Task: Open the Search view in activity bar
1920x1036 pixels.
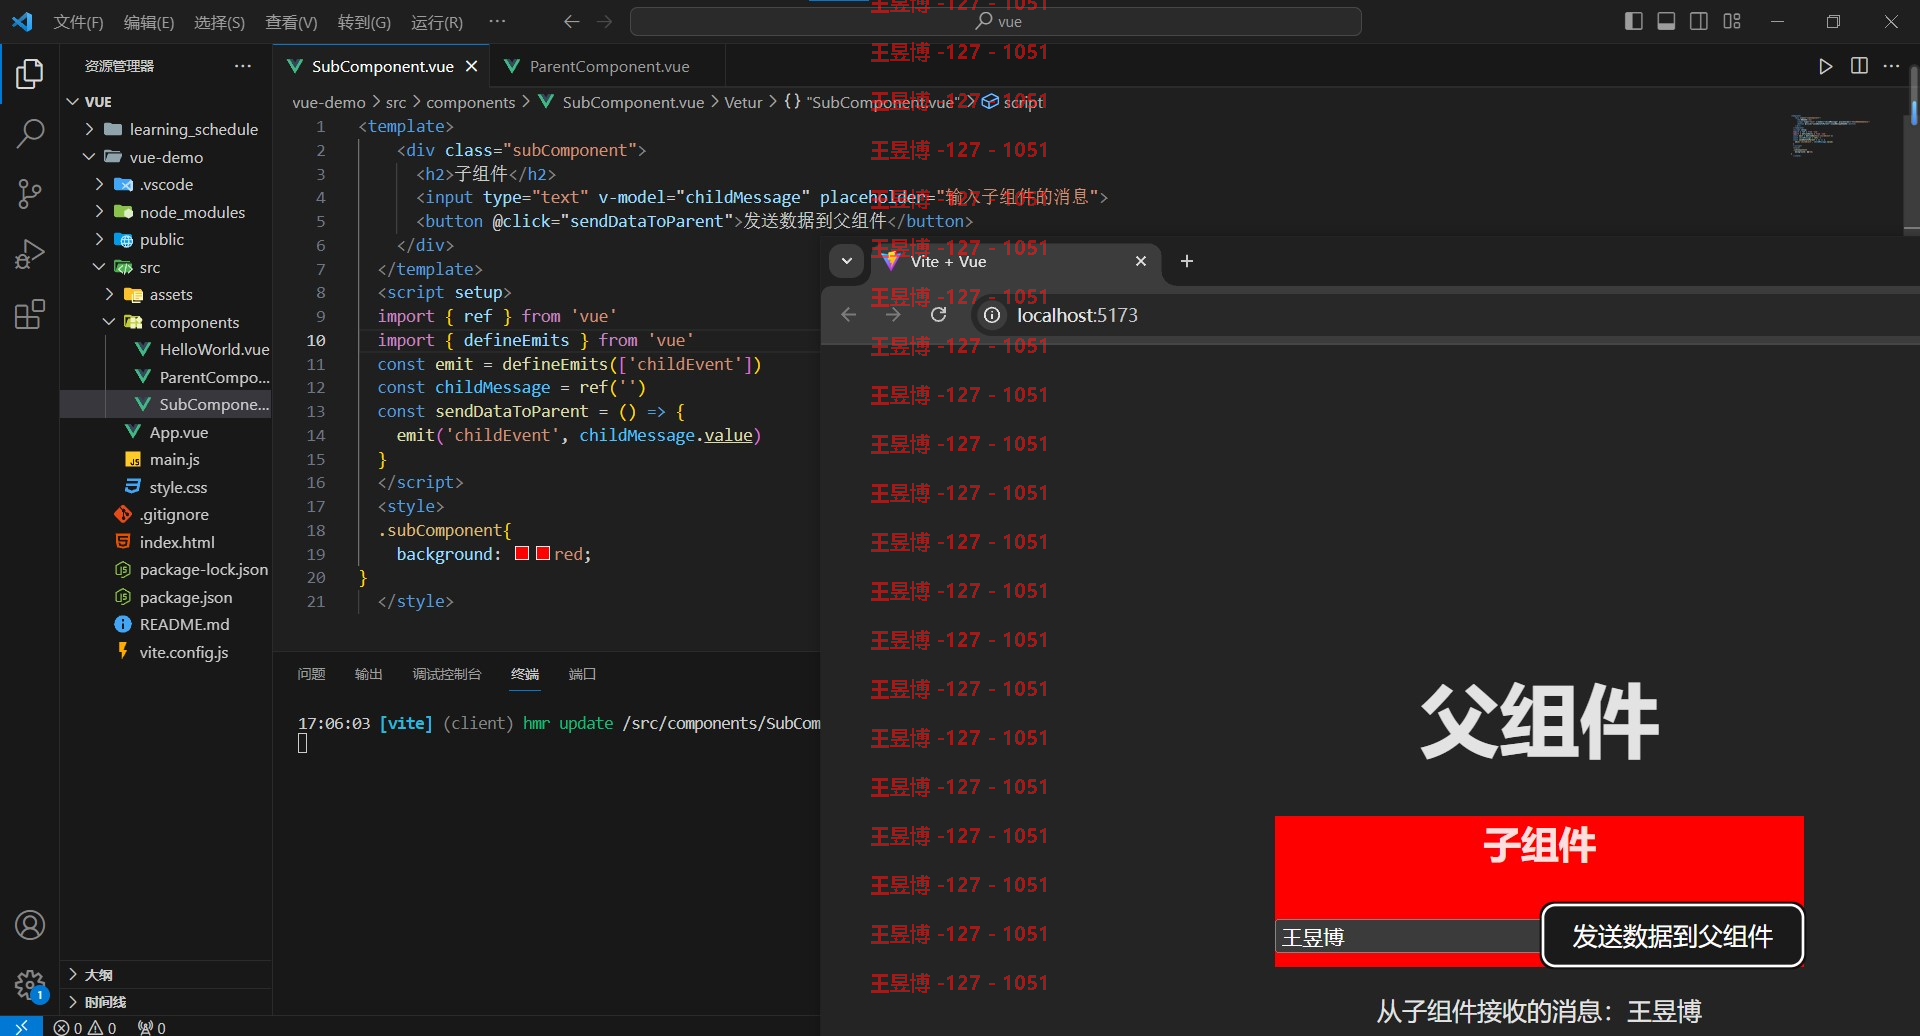Action: (x=30, y=133)
